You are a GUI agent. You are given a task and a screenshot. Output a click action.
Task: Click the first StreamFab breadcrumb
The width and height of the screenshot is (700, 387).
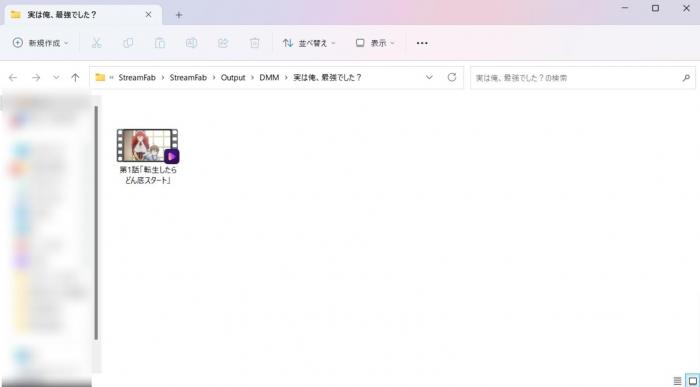coord(137,78)
